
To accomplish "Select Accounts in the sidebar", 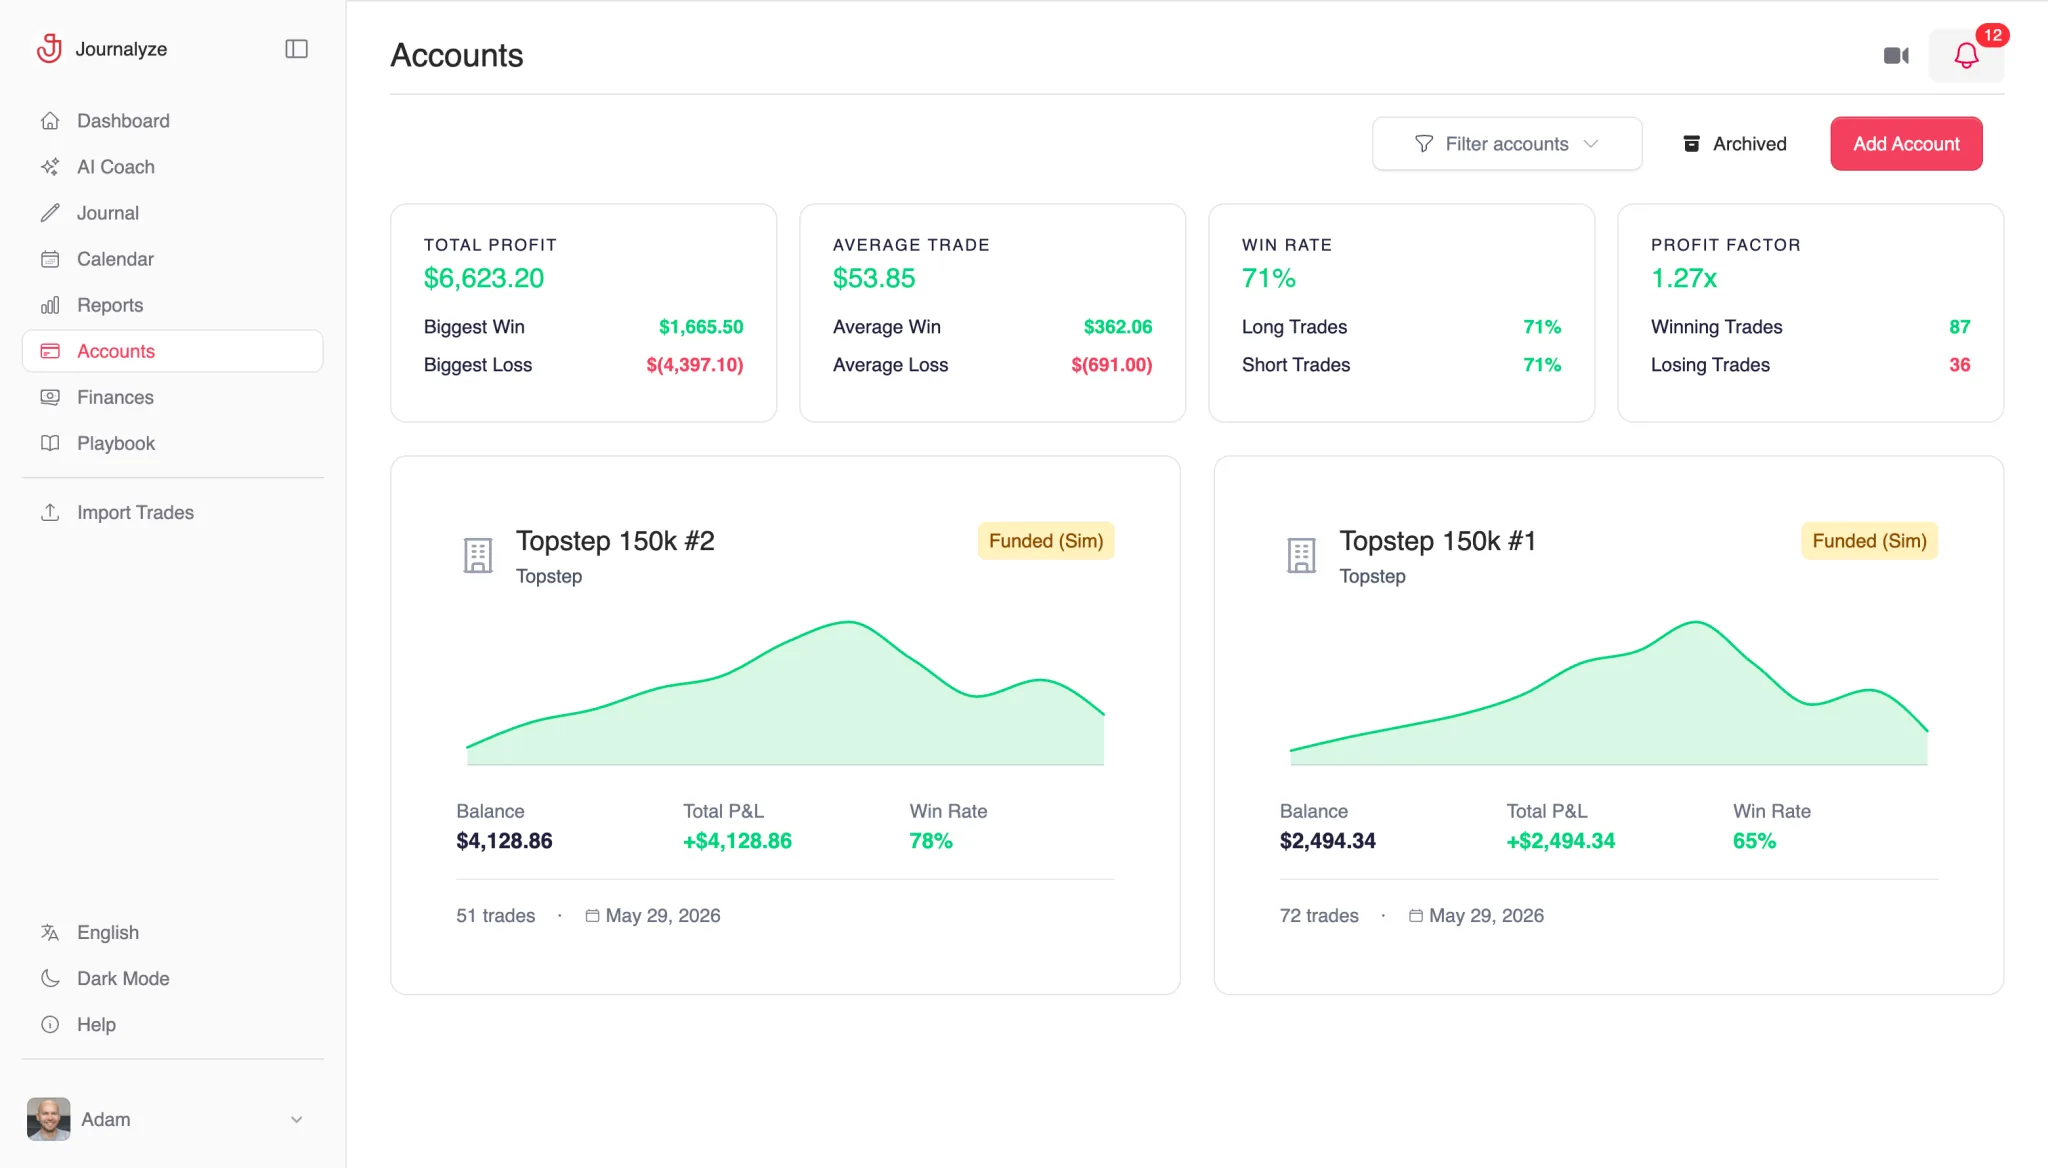I will point(172,351).
